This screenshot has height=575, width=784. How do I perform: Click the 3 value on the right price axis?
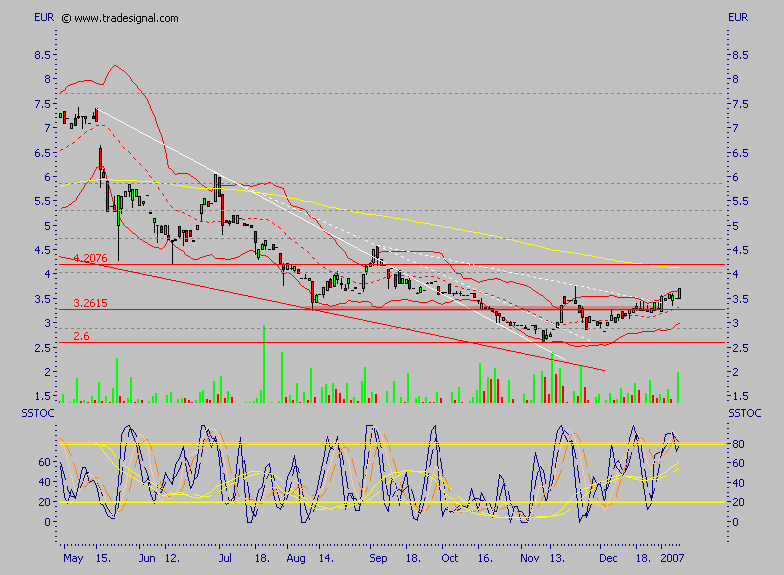coord(736,323)
